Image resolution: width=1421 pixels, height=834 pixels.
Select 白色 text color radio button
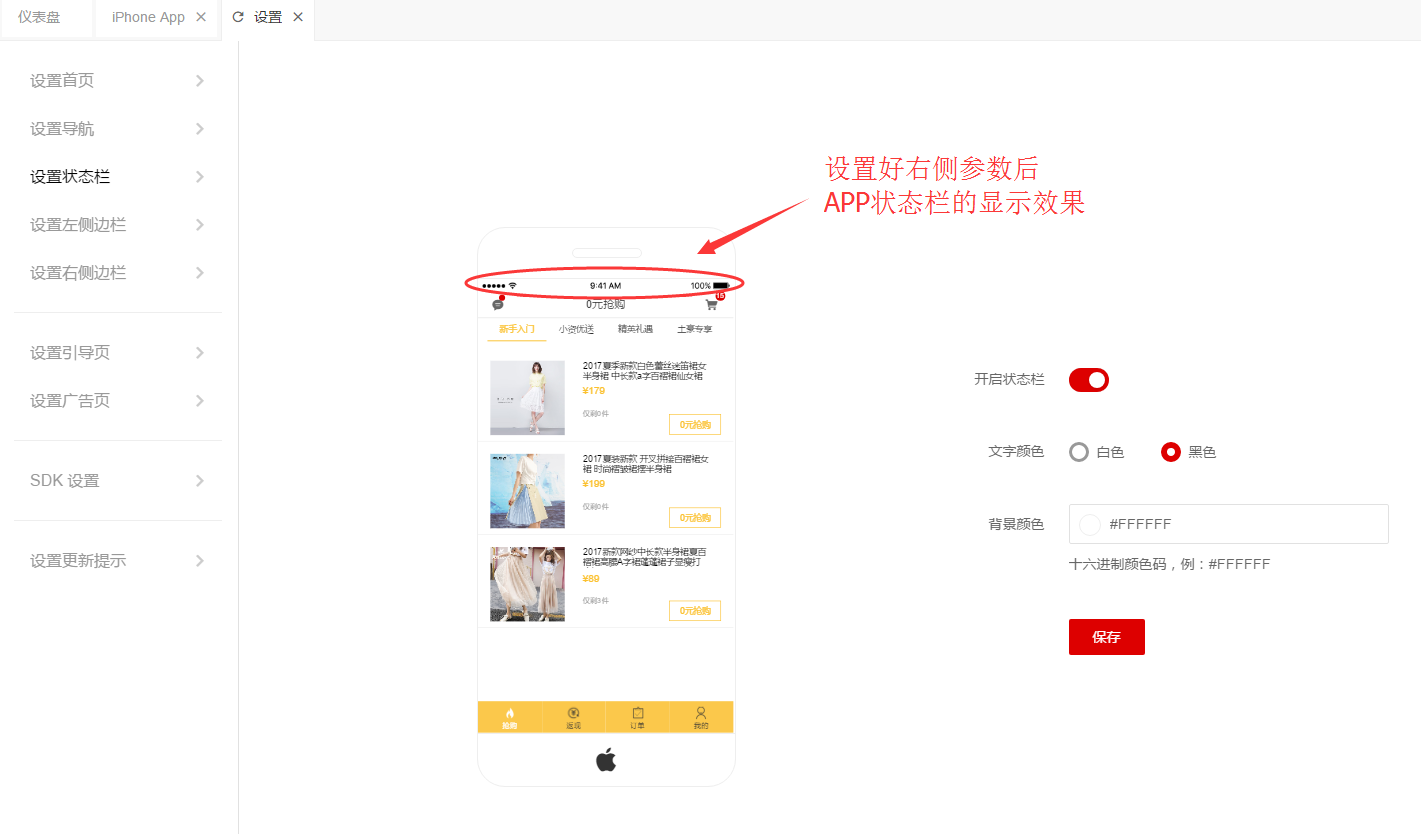coord(1079,452)
